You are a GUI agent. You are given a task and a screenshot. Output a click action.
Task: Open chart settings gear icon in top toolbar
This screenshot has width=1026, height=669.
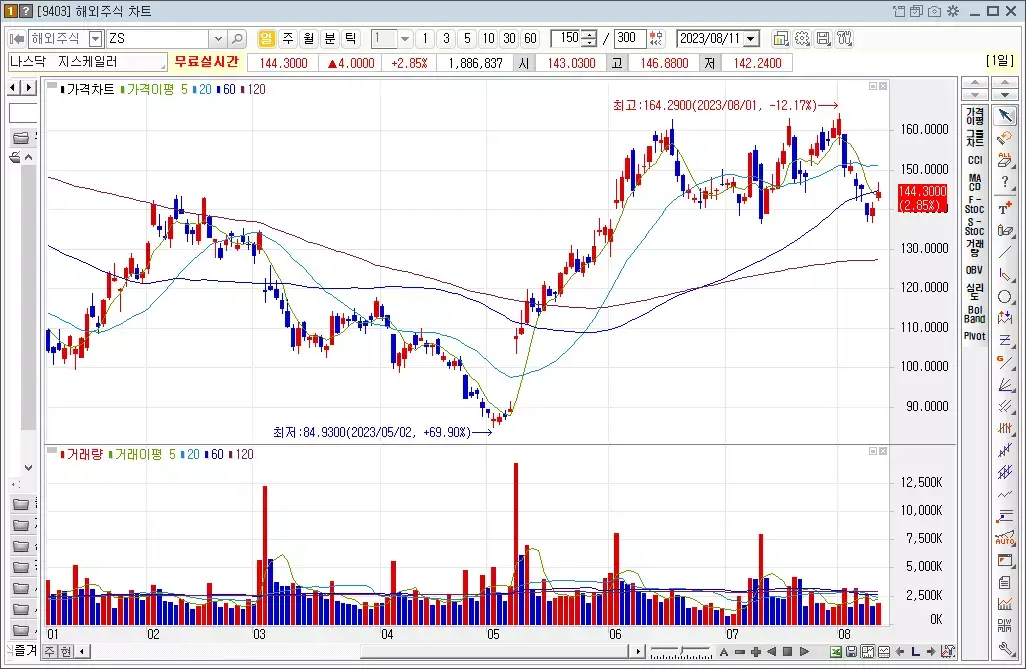point(802,39)
